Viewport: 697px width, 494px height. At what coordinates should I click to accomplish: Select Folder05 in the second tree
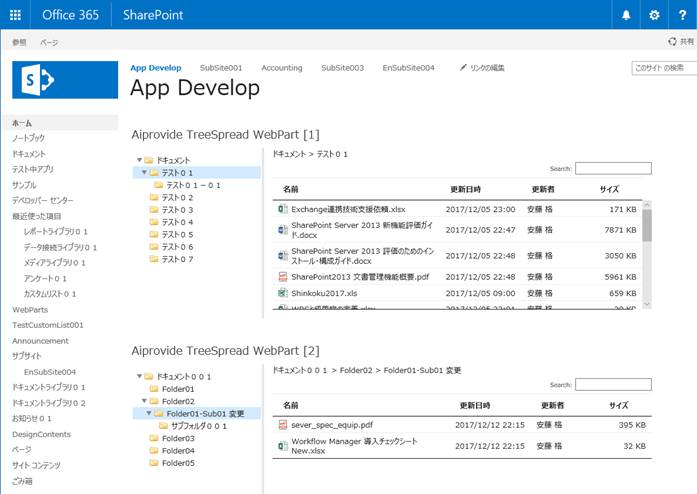click(178, 463)
